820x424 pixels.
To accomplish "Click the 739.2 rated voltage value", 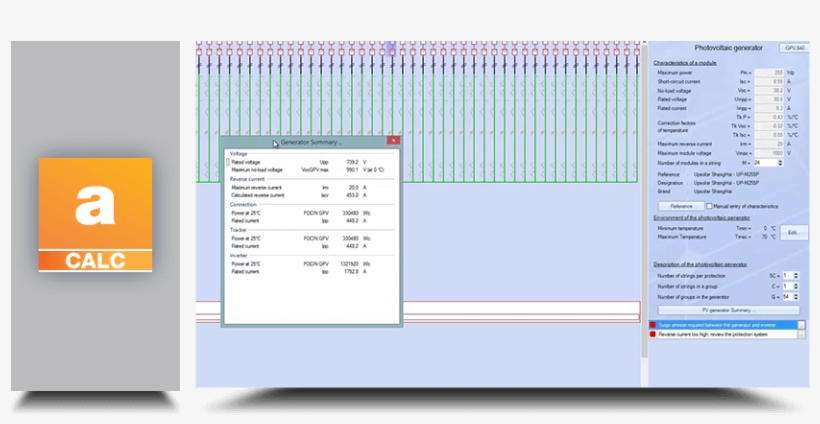I will (352, 163).
